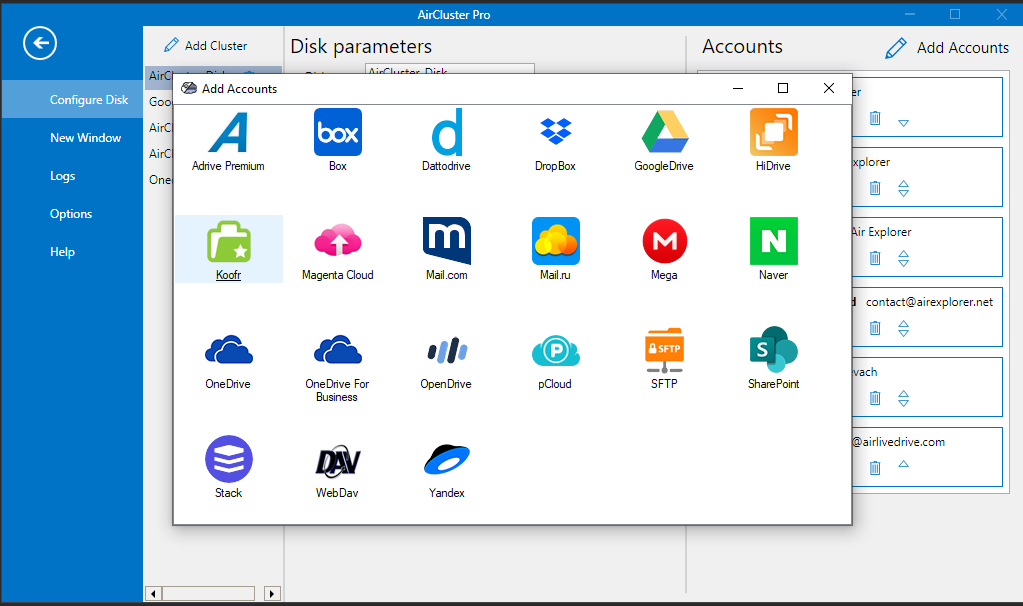Delete the vach account entry
This screenshot has height=606, width=1023.
(875, 398)
